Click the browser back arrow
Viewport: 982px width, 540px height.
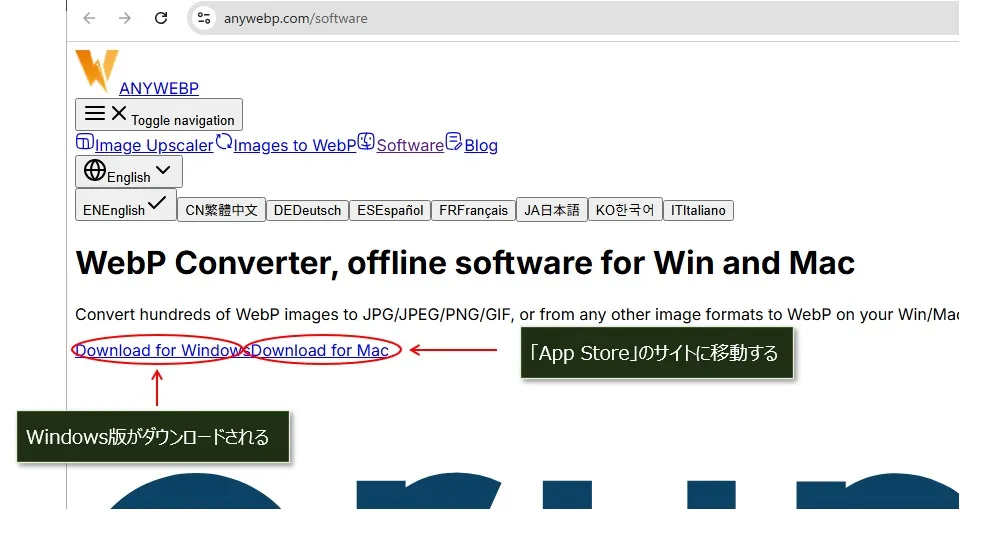90,18
